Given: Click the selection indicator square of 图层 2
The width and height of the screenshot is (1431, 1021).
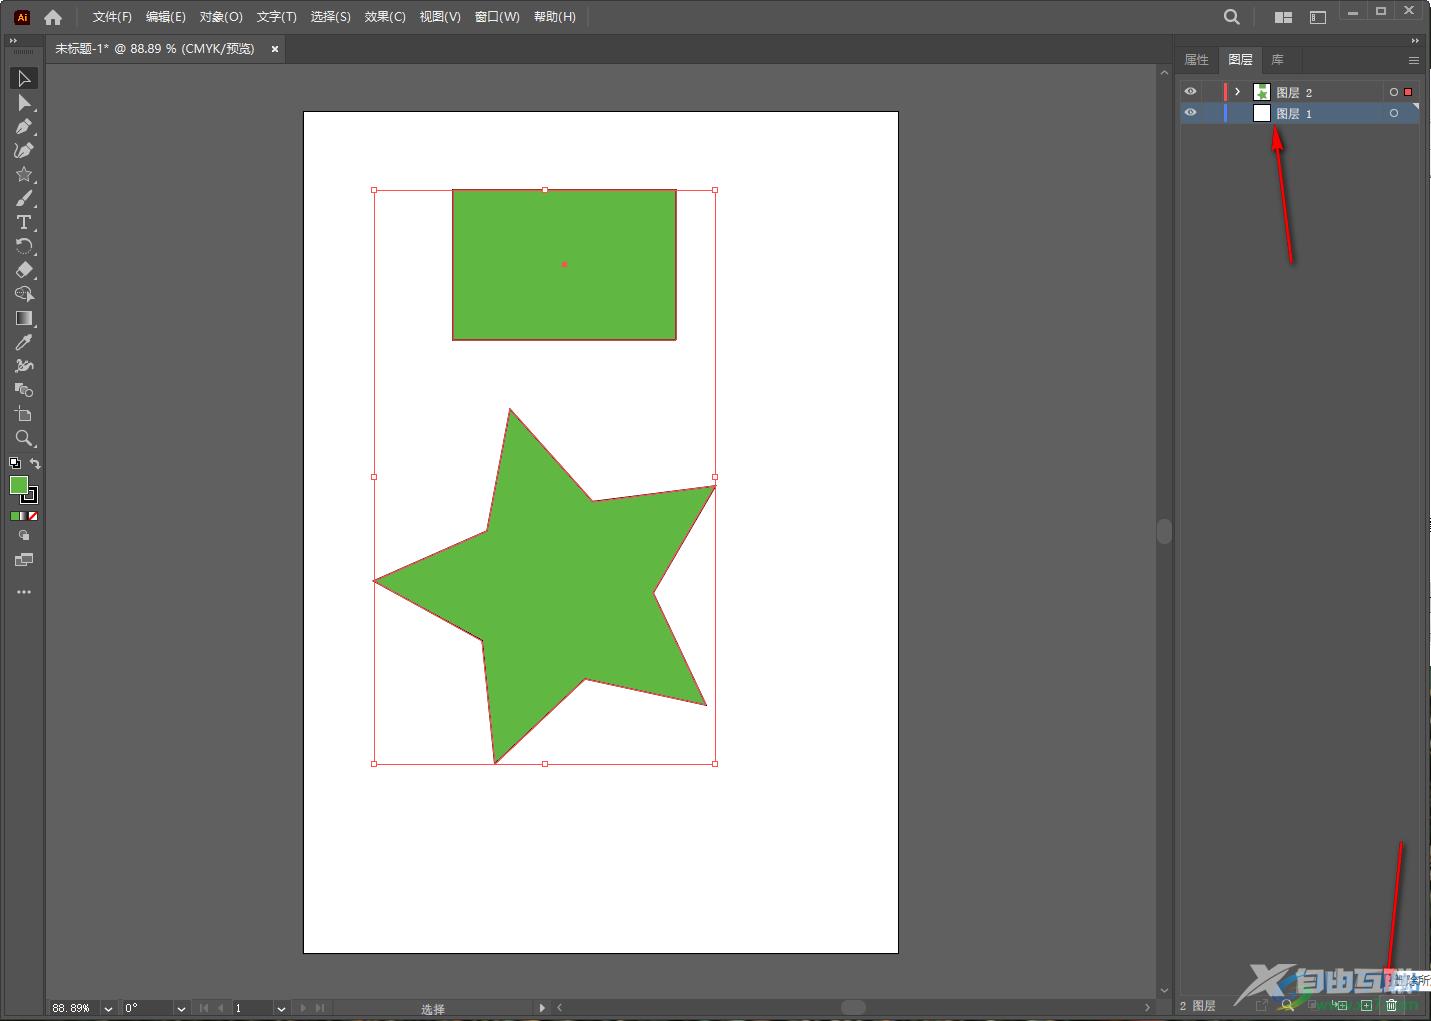Looking at the screenshot, I should 1408,92.
